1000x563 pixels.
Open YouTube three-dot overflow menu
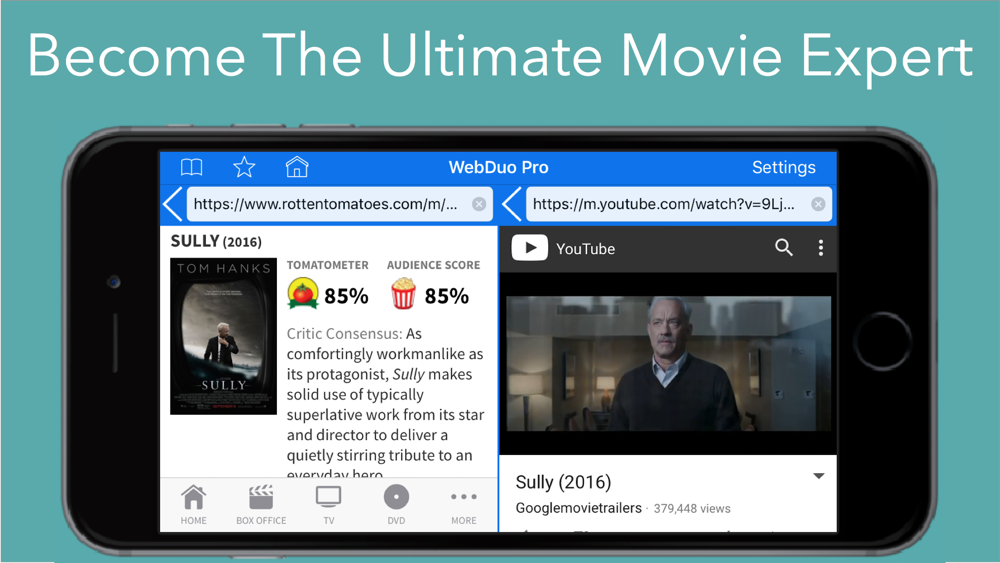click(821, 247)
